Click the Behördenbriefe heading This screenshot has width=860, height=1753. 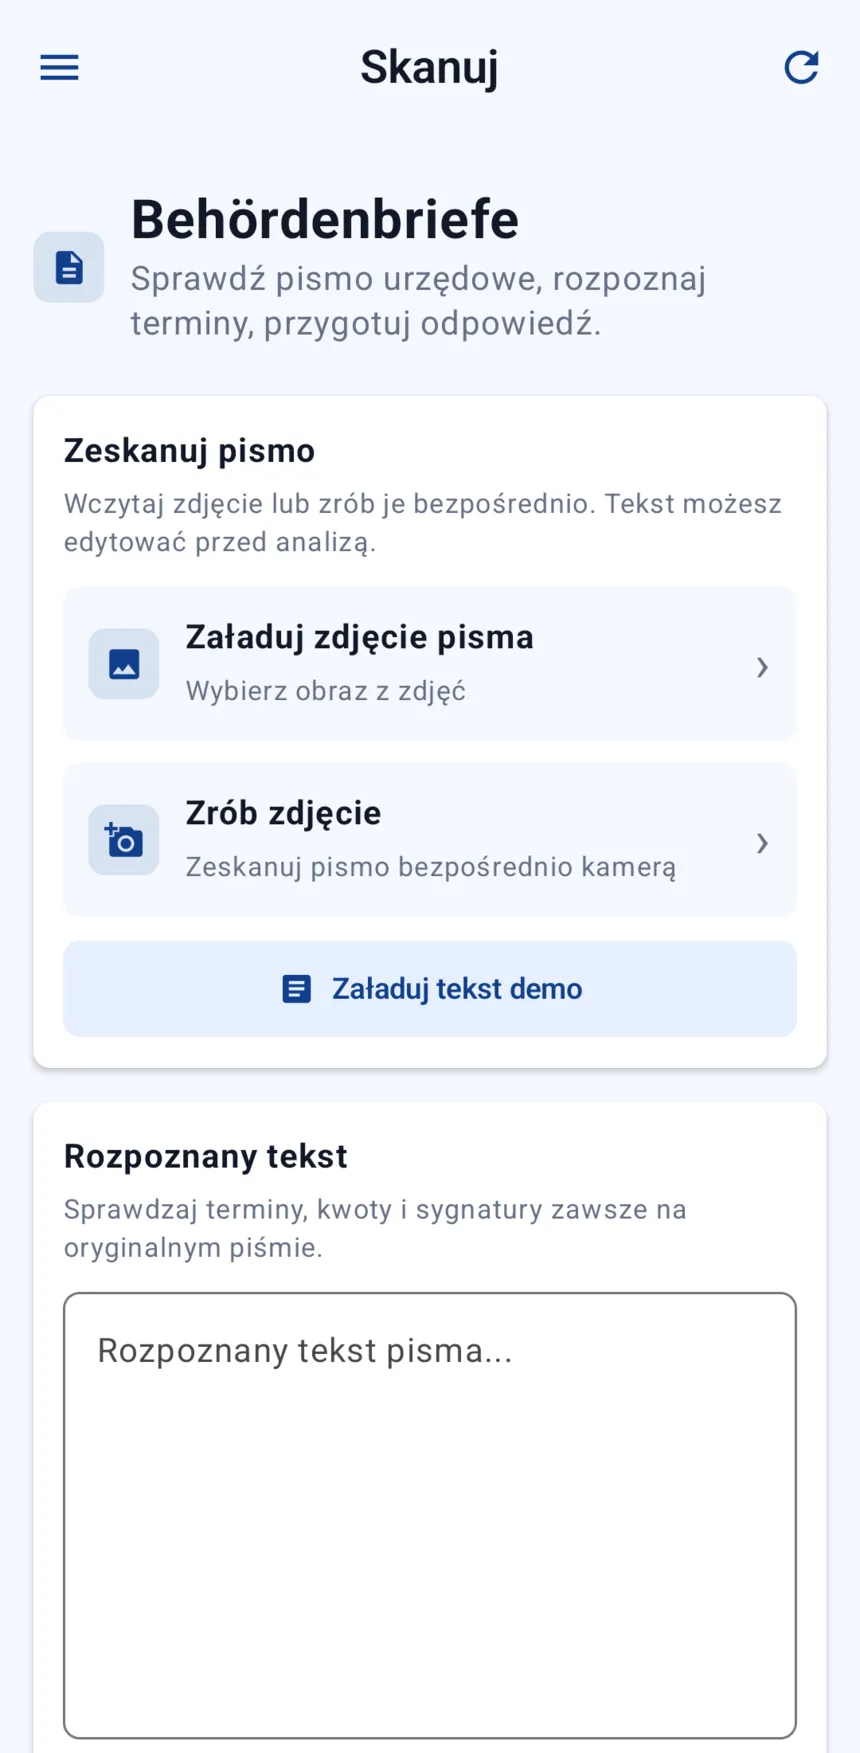325,220
